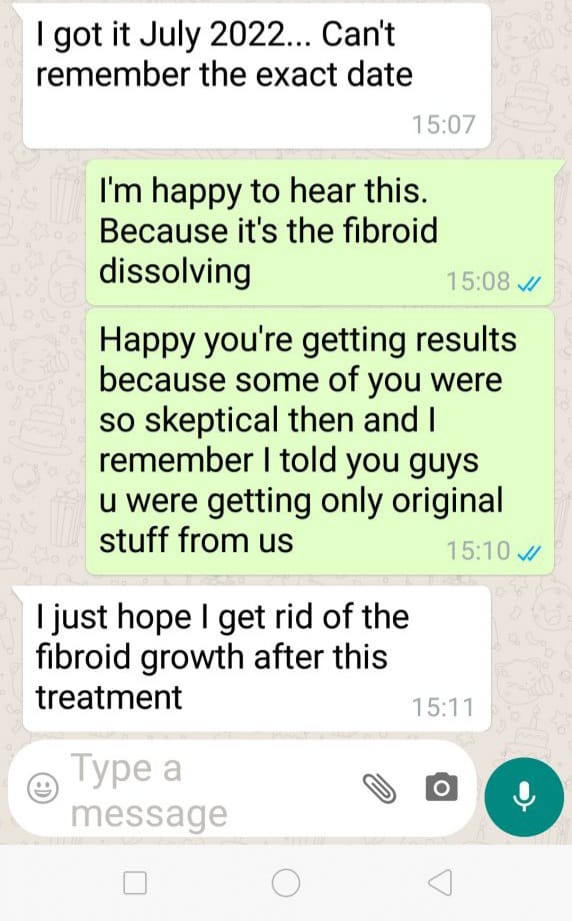This screenshot has height=921, width=572.
Task: Click the 'Type a message' input field
Action: [211, 790]
